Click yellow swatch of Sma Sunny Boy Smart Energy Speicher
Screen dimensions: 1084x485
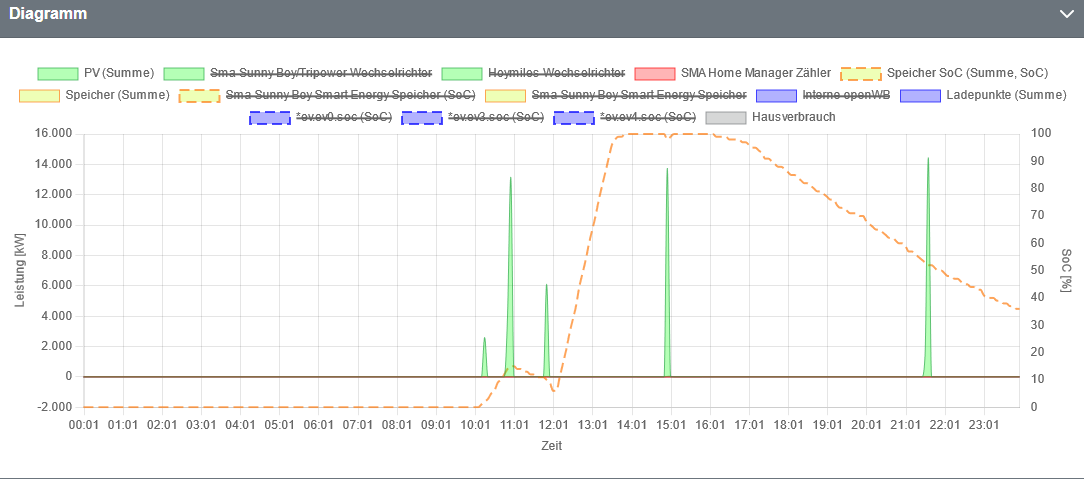point(505,95)
